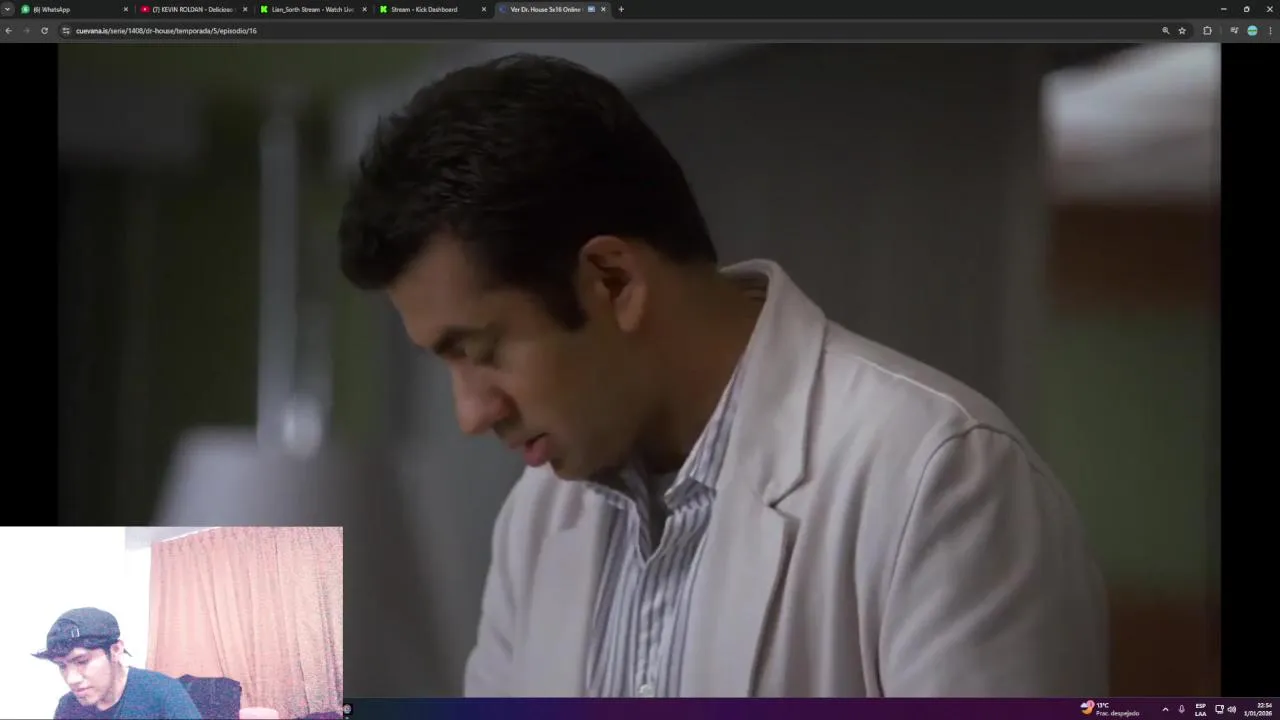Change the ESP LAA keyboard language
Viewport: 1280px width, 720px height.
(1201, 709)
